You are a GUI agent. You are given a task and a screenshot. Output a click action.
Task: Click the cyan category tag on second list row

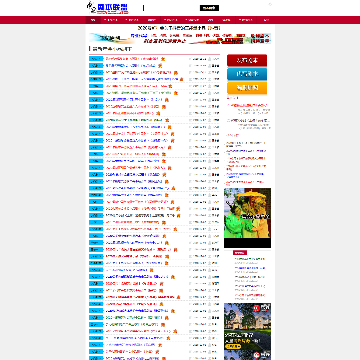(96, 66)
